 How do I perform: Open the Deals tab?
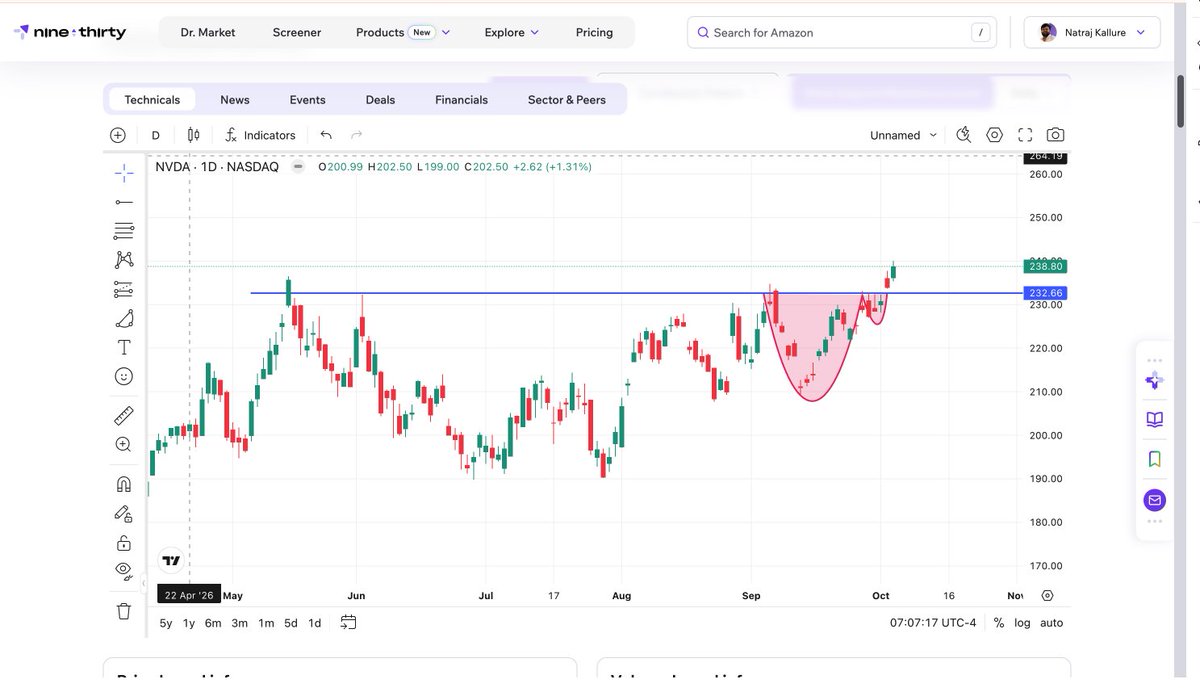click(380, 100)
